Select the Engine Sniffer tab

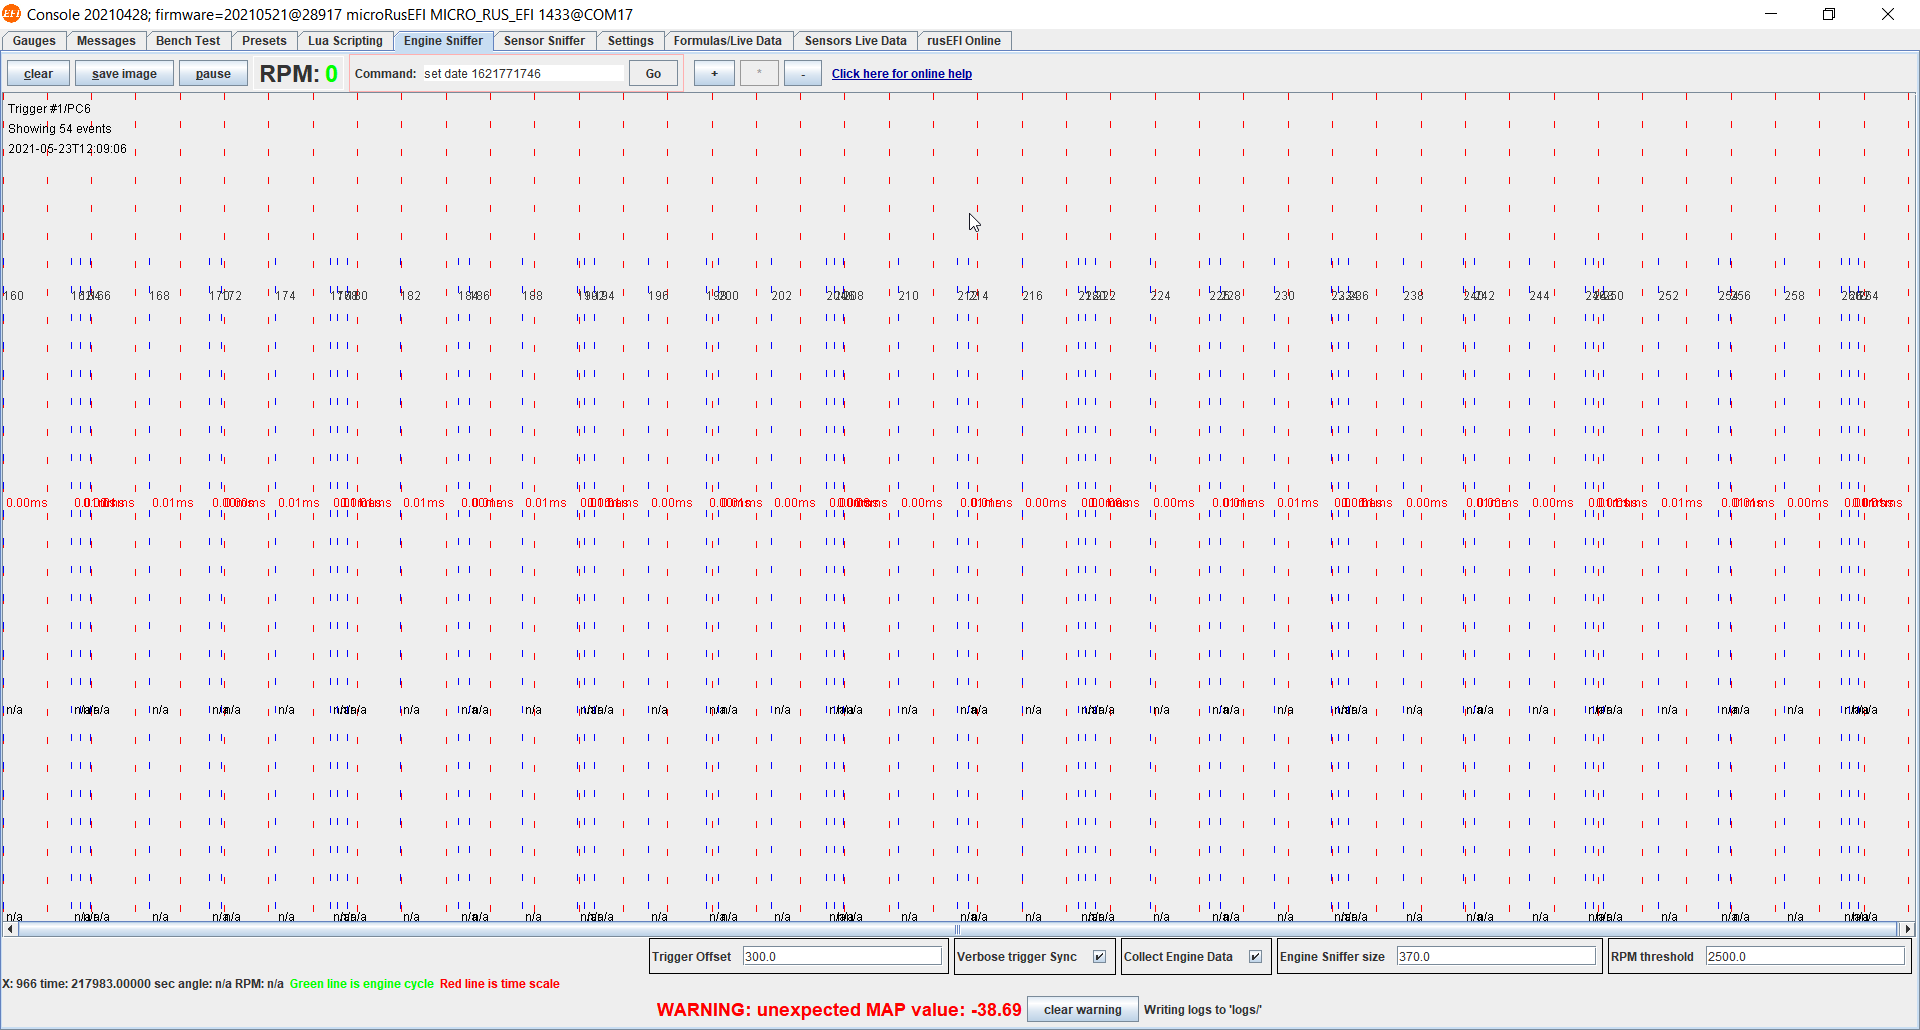(x=443, y=41)
